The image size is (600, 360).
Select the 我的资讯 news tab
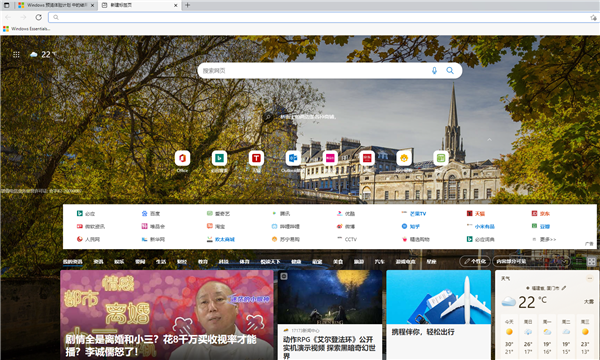73,262
